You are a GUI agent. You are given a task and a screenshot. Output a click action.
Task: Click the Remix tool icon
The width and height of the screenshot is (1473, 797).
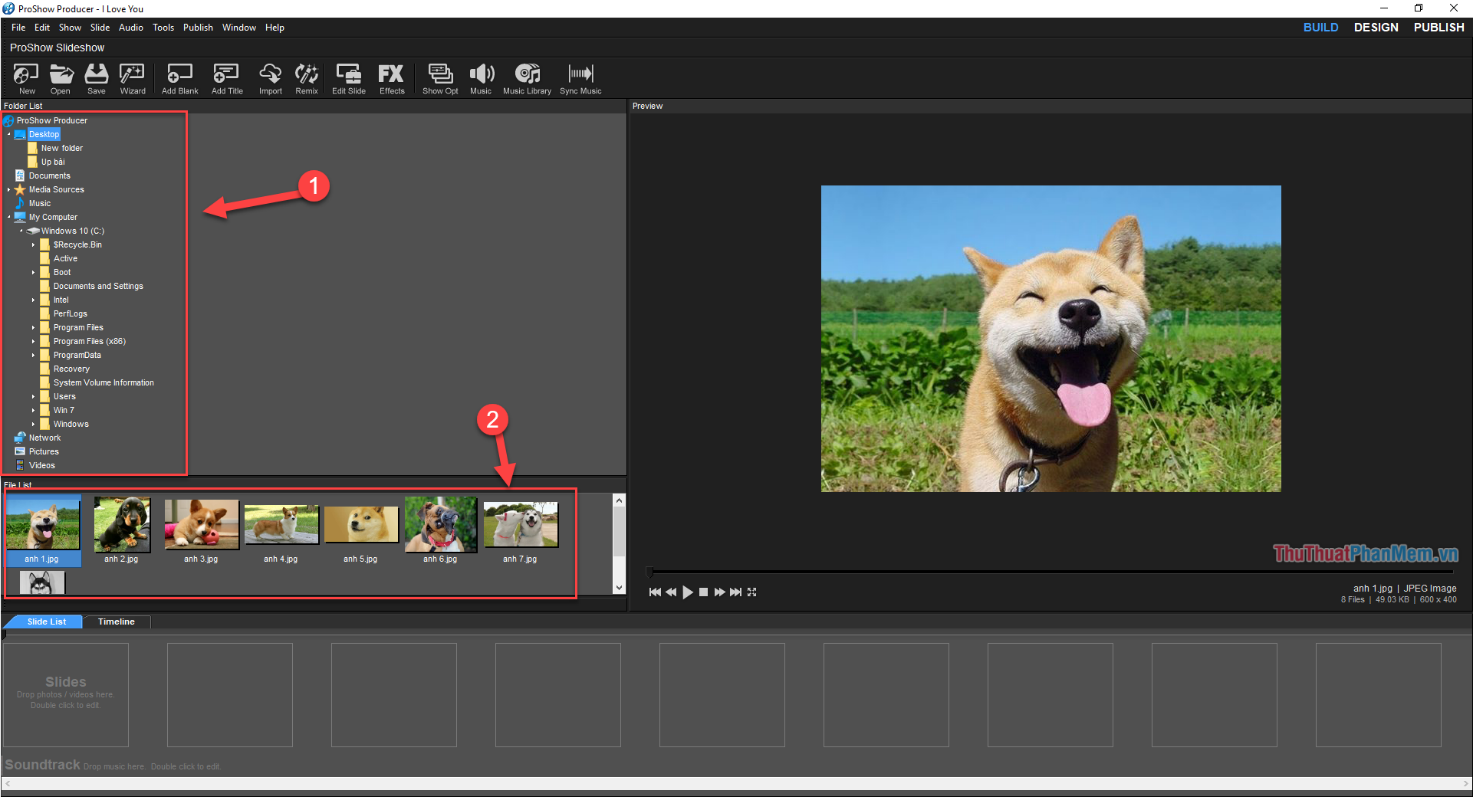tap(306, 78)
